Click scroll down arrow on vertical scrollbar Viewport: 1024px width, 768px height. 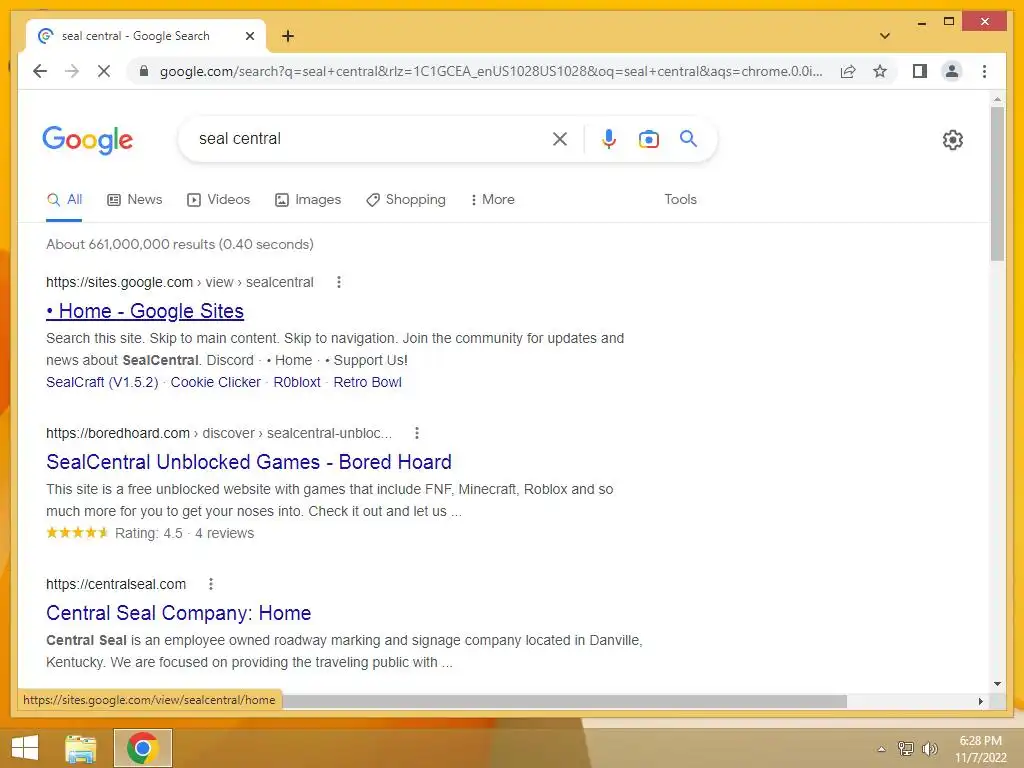[x=997, y=684]
